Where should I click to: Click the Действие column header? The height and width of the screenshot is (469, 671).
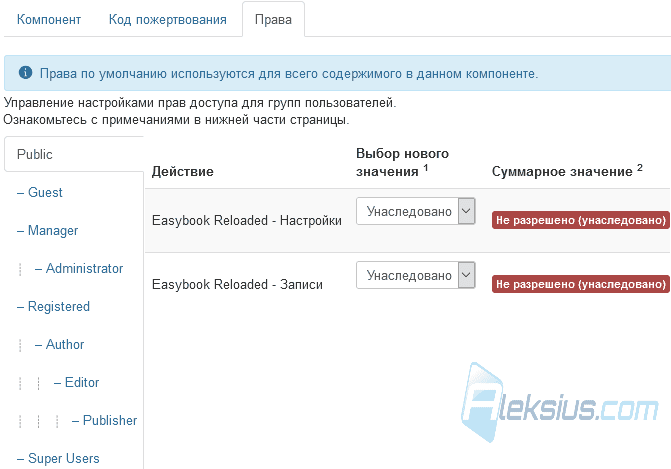(183, 172)
